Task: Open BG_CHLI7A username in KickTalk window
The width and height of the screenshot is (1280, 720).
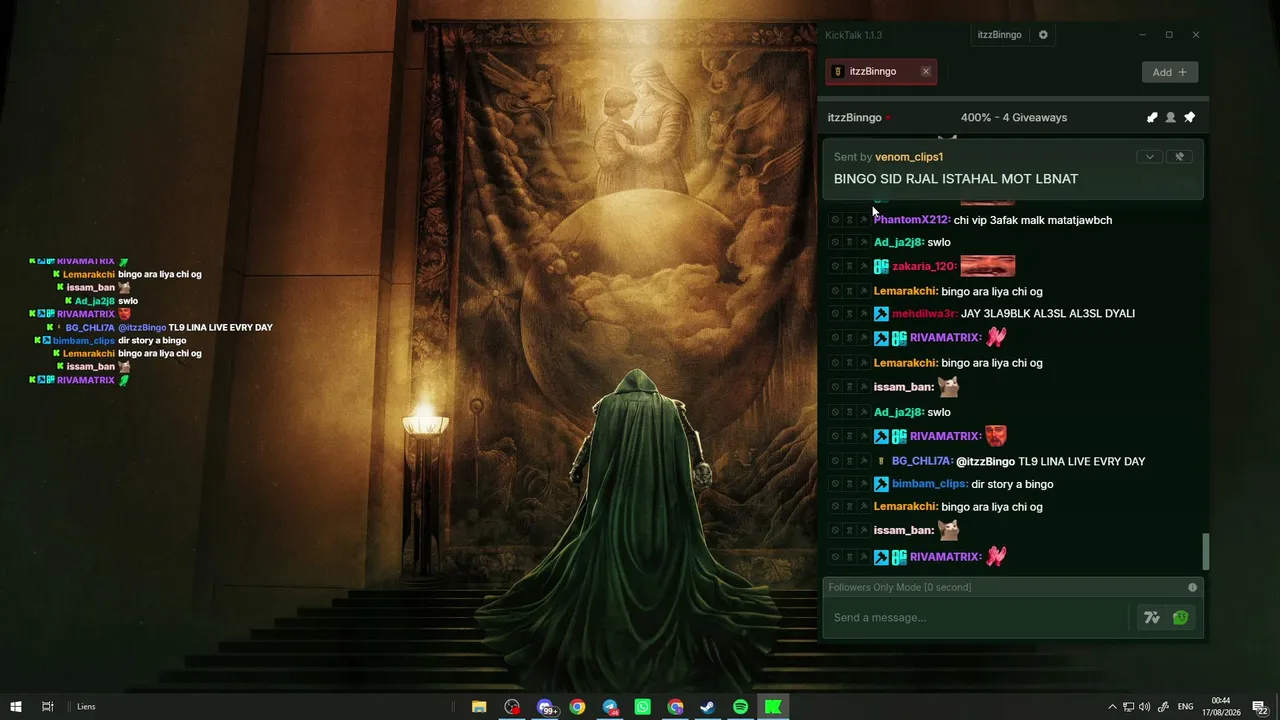Action: point(922,461)
